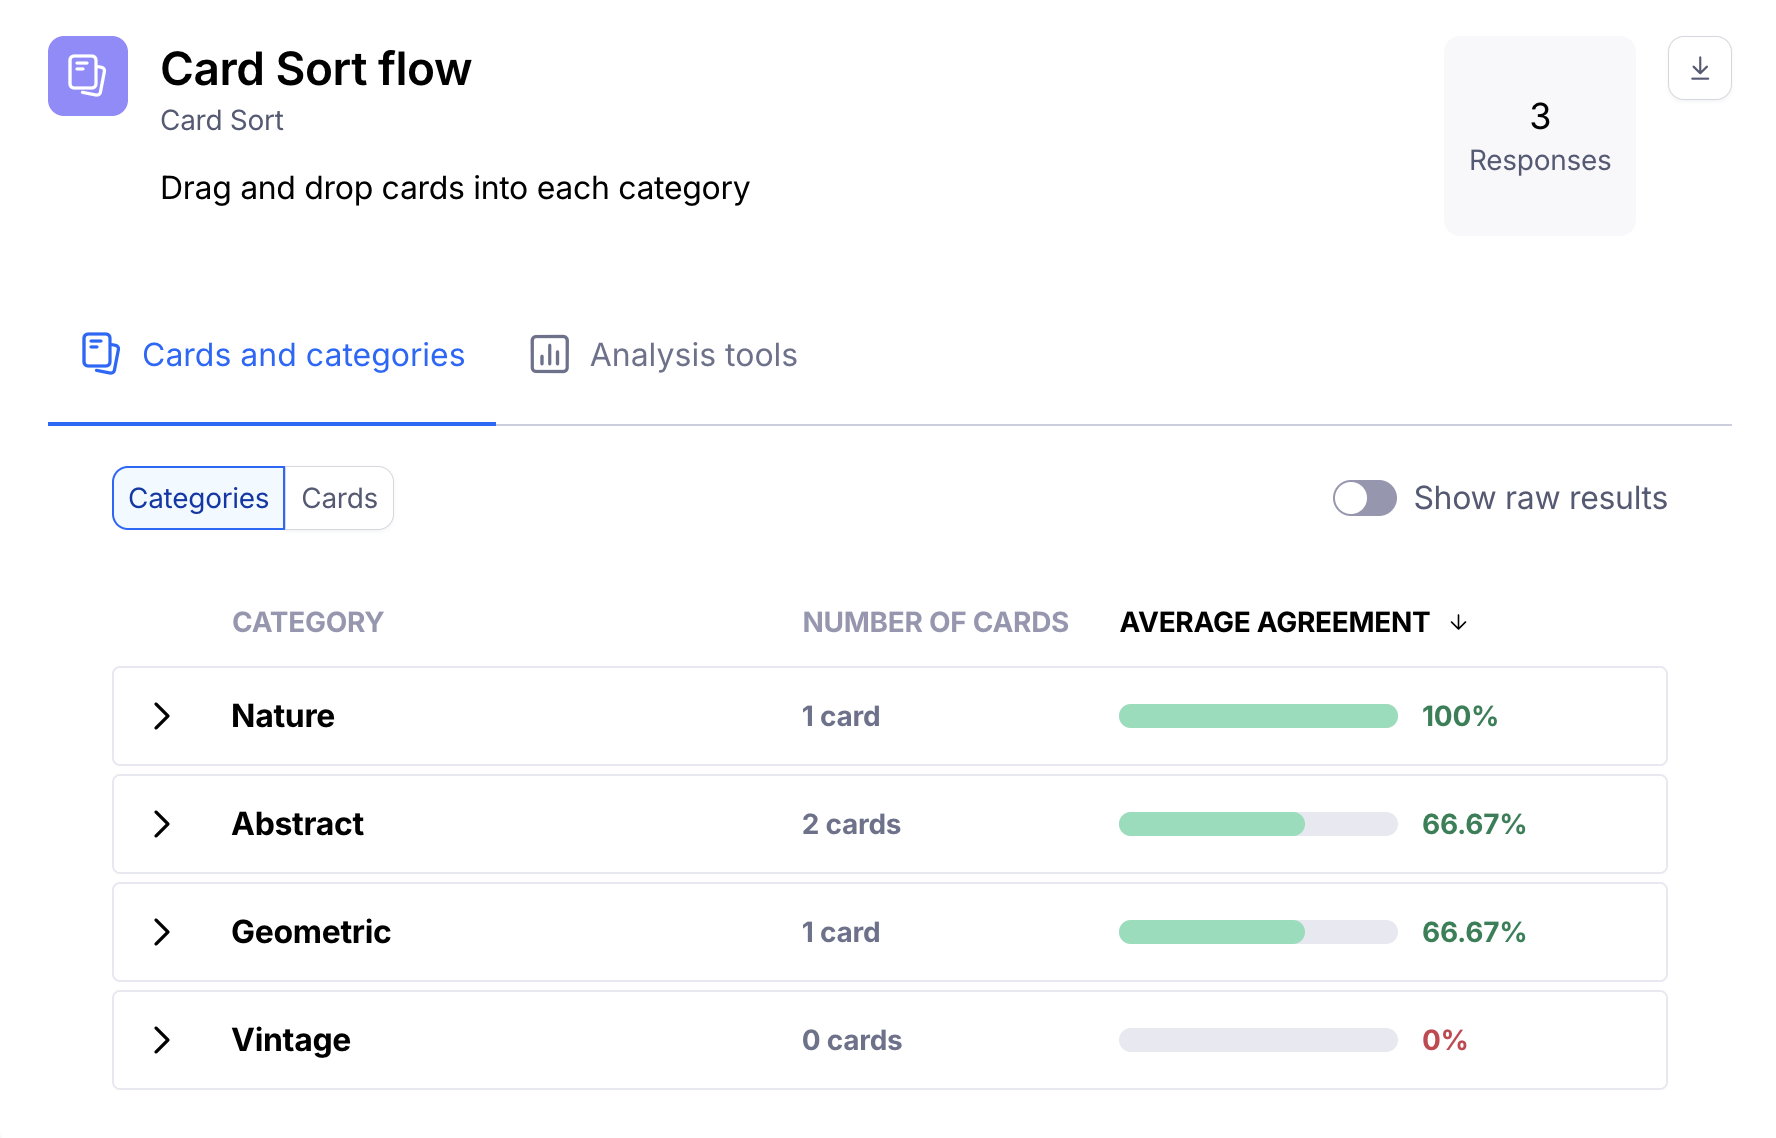Click the Vintage 0% agreement bar
Screen dimensions: 1776x1138
[1257, 1040]
